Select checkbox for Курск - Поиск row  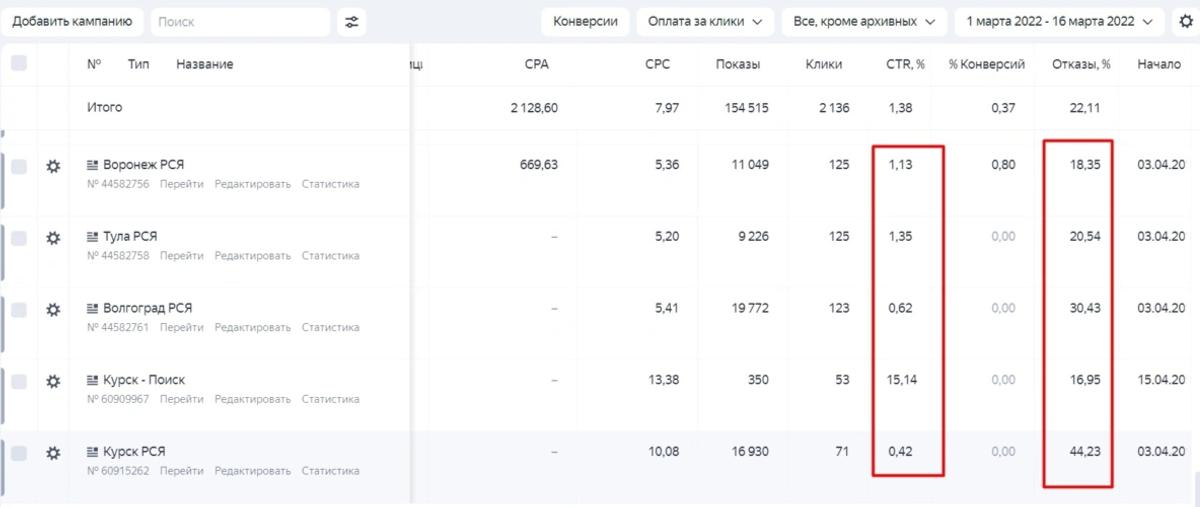coord(19,381)
